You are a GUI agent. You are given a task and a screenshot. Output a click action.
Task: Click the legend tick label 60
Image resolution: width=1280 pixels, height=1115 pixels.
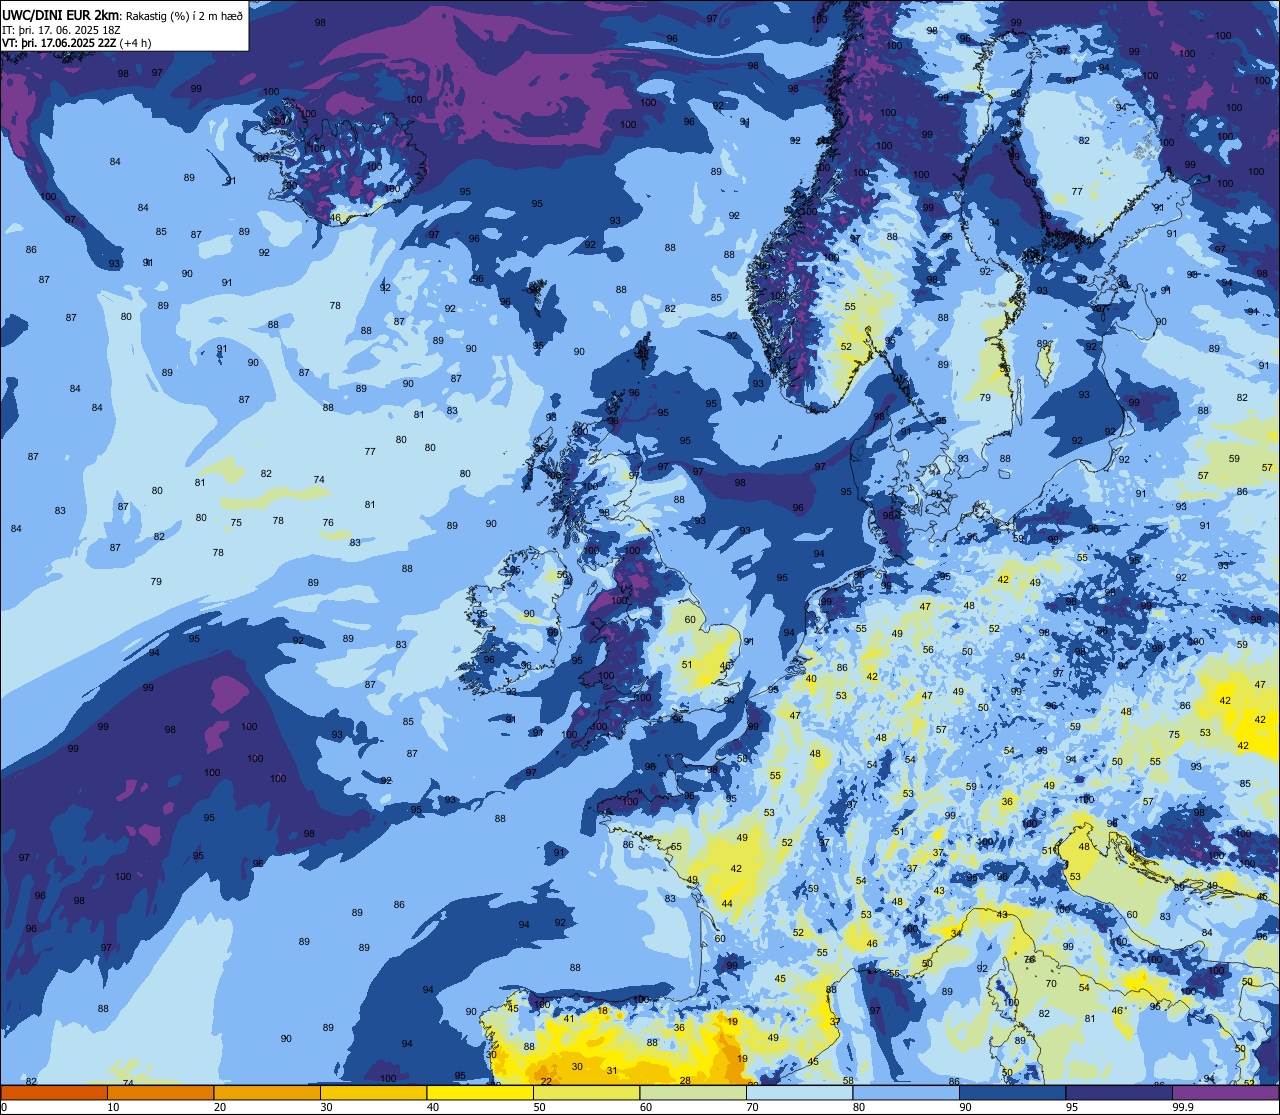click(646, 1107)
